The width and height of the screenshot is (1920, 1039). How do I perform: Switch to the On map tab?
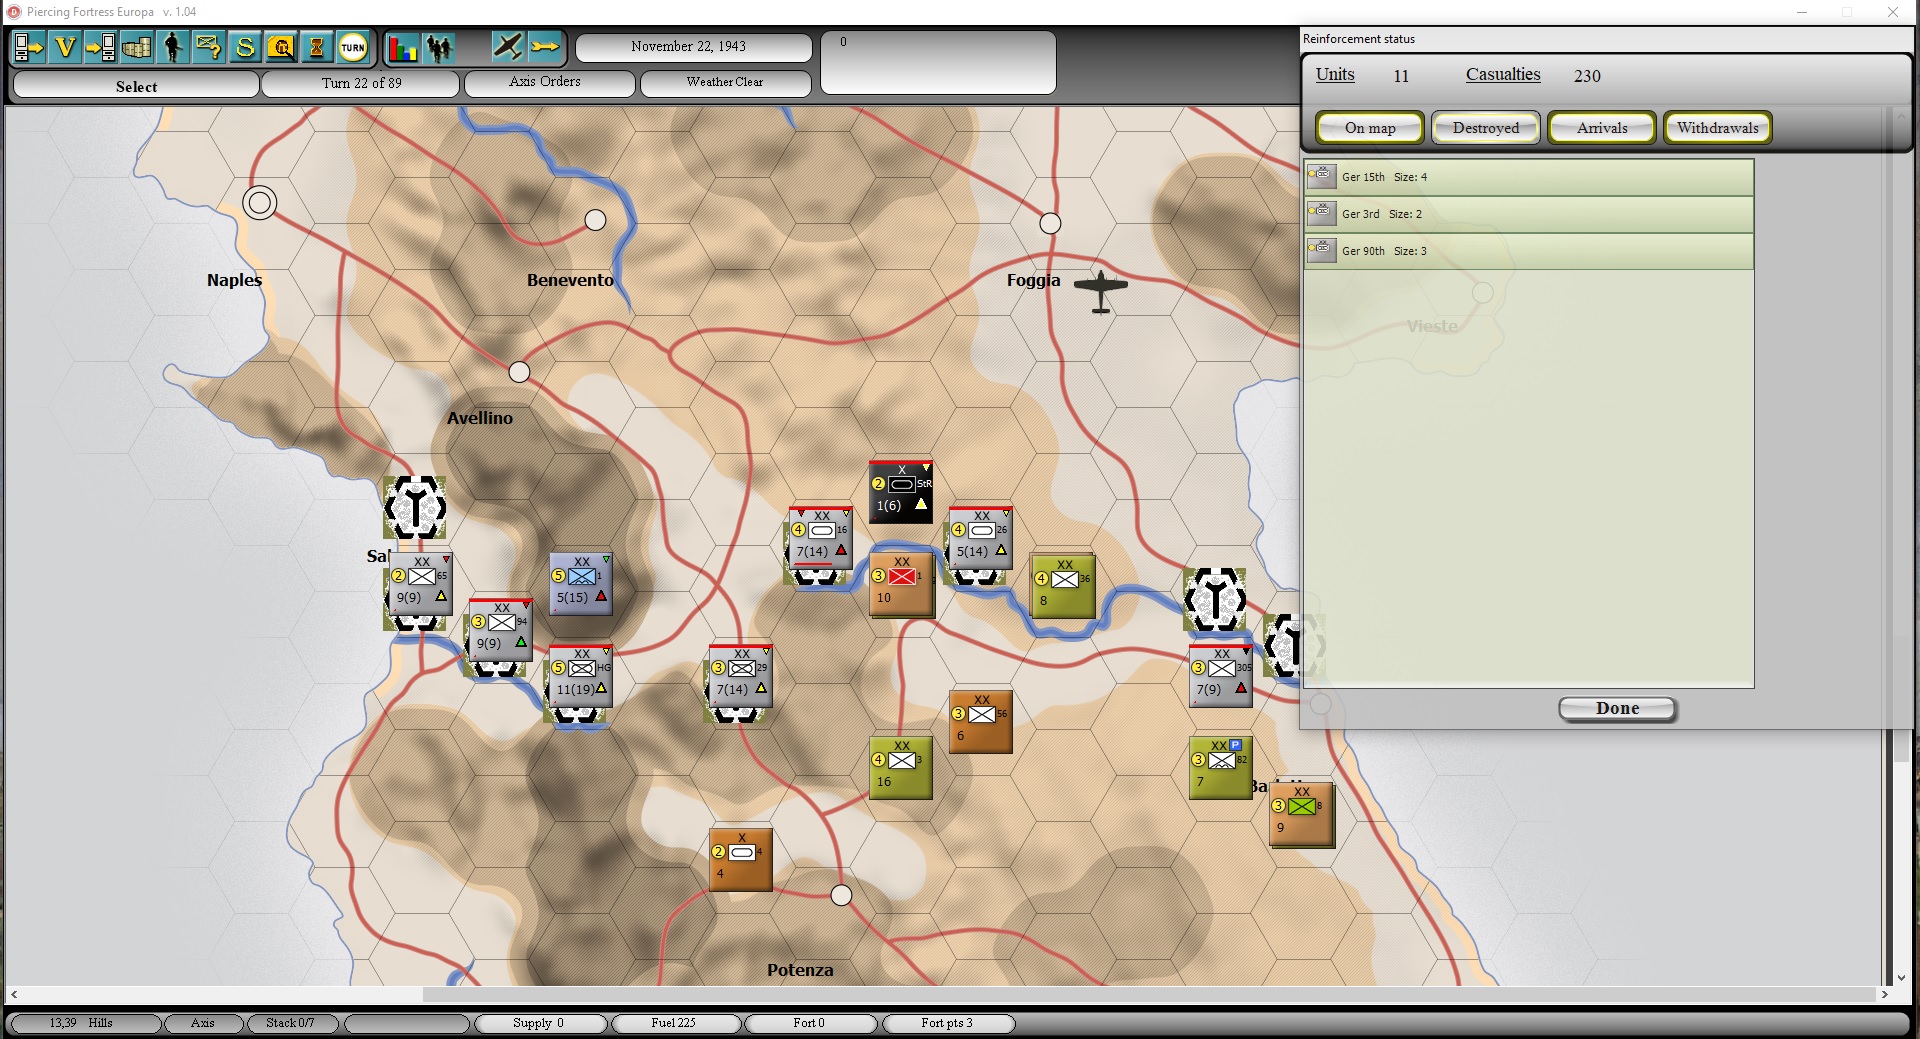(1370, 128)
